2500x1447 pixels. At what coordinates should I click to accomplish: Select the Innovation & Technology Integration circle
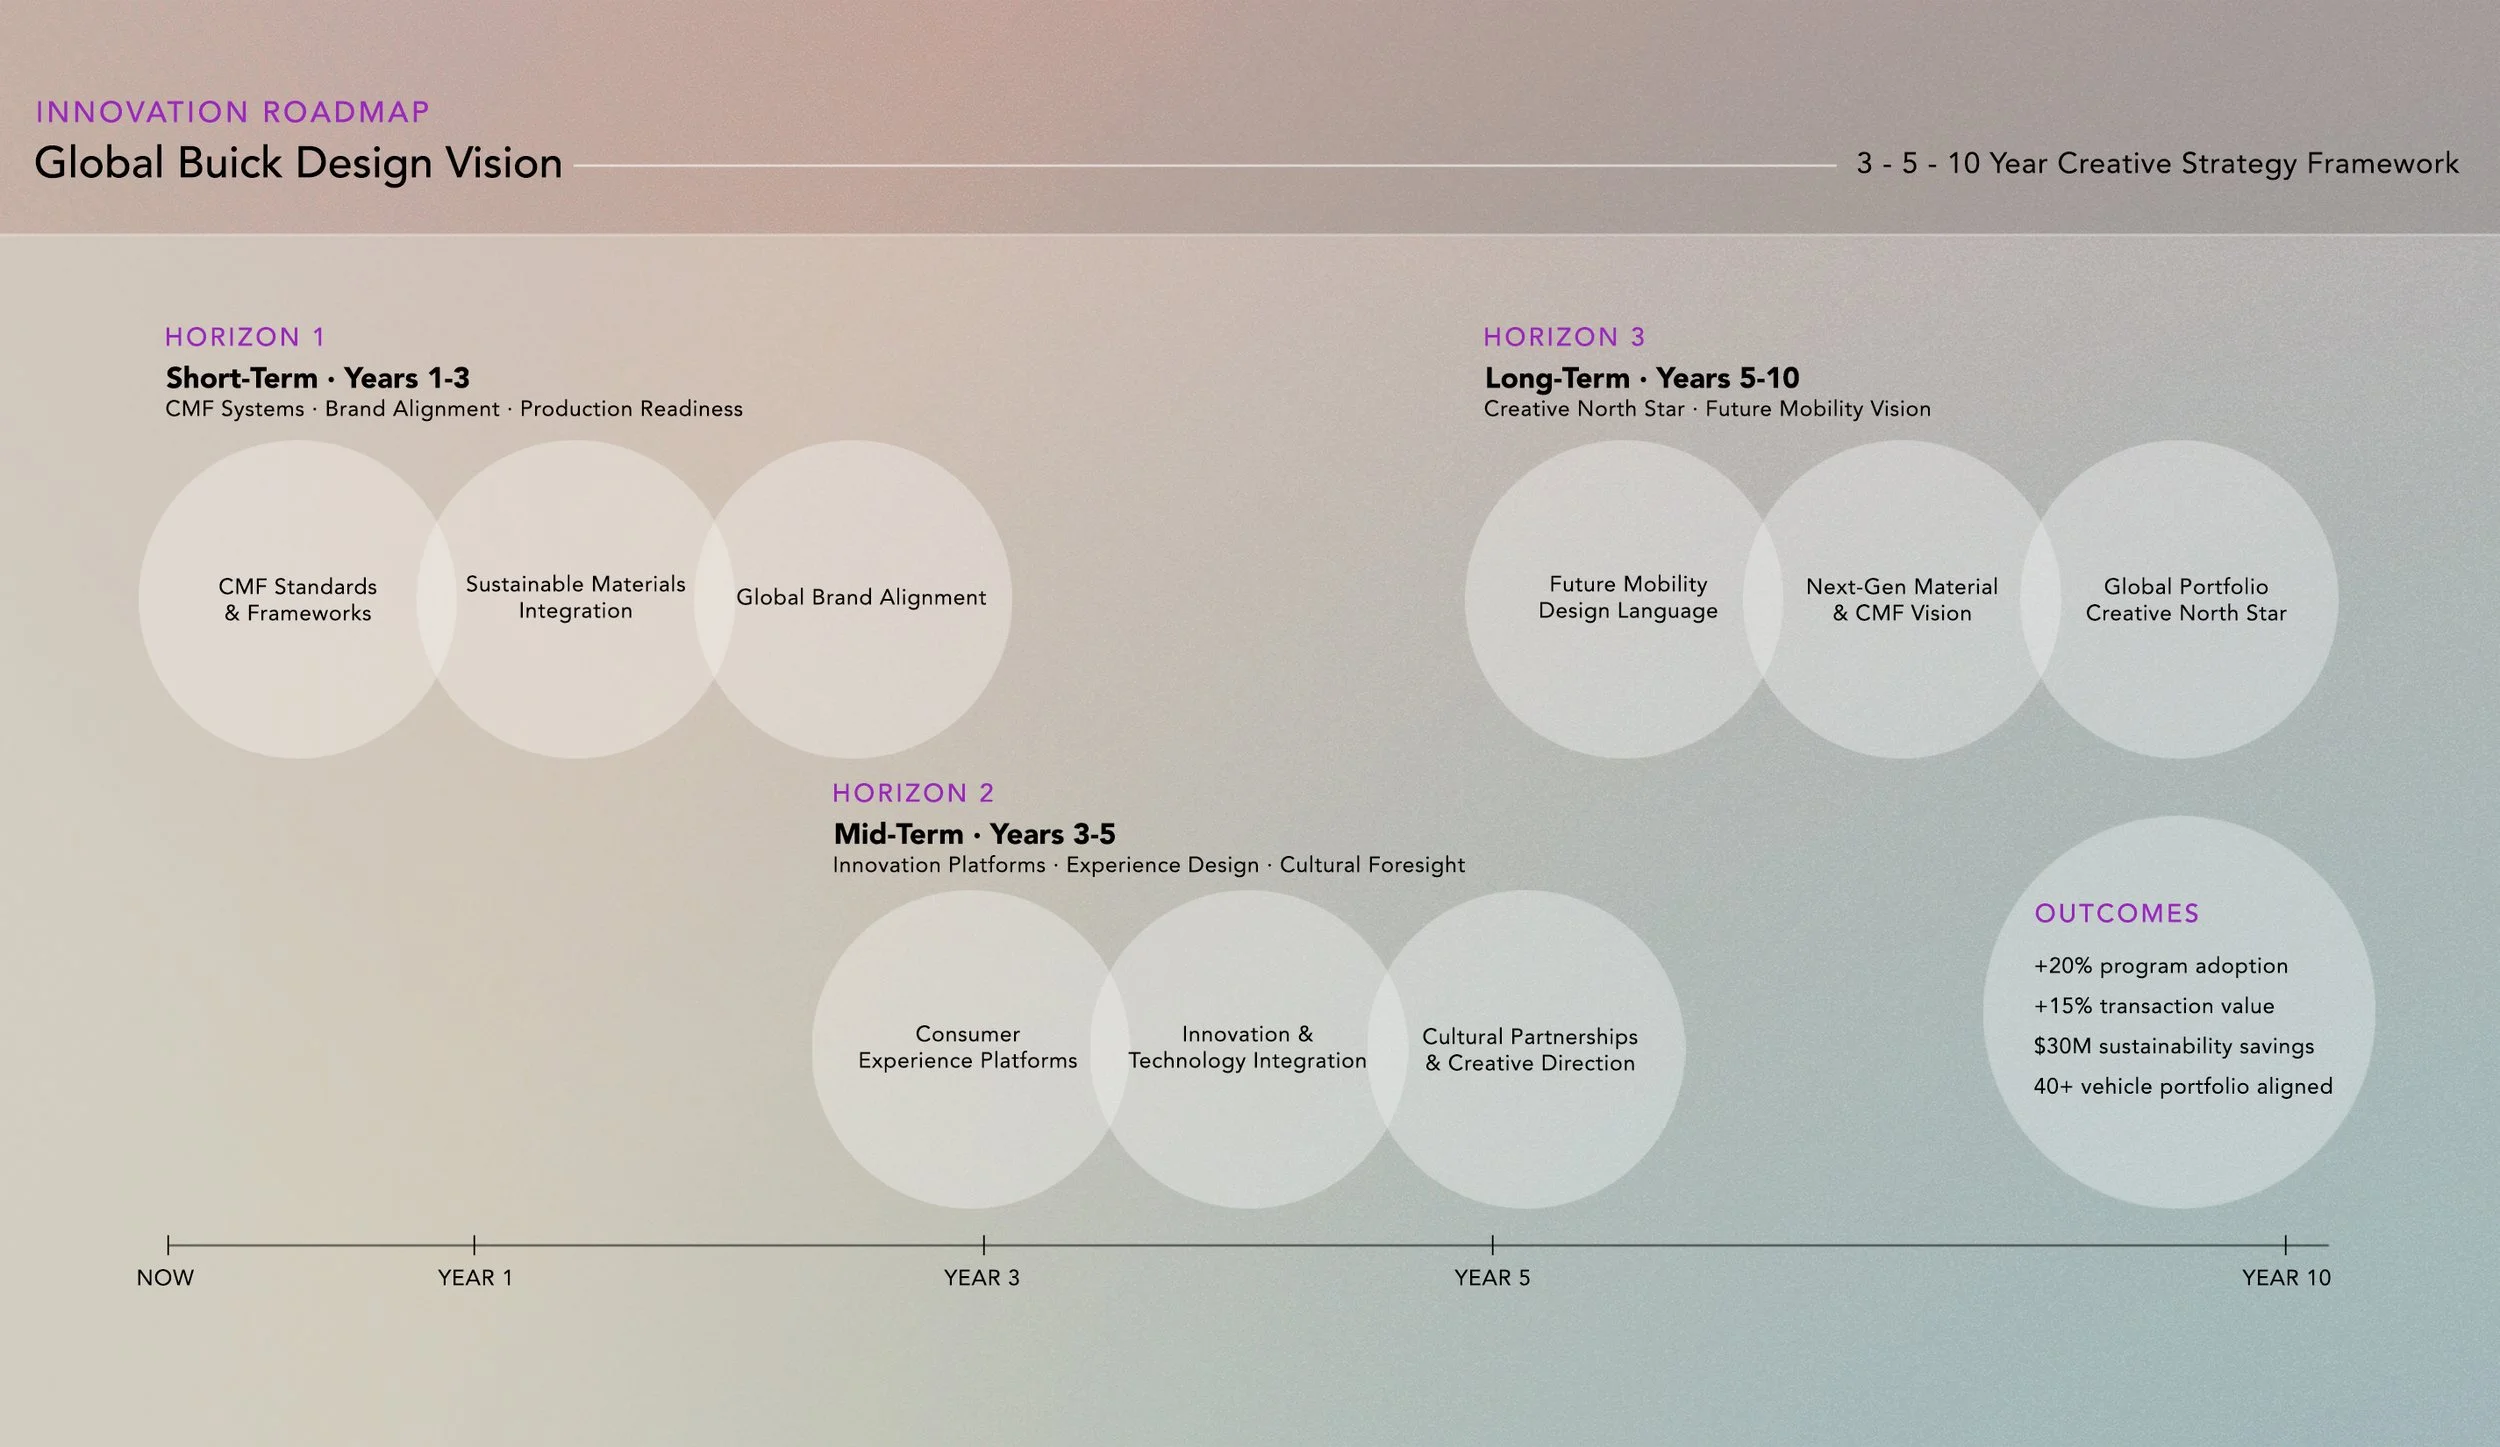[1247, 1047]
